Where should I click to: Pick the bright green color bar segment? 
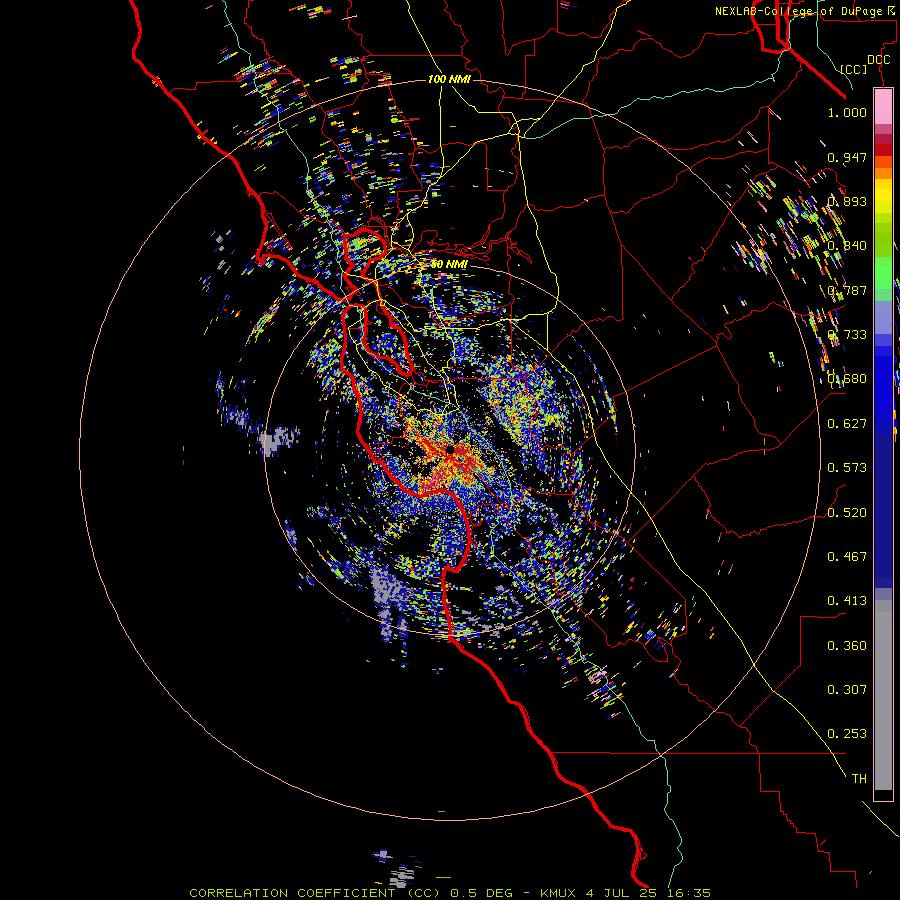(x=883, y=273)
